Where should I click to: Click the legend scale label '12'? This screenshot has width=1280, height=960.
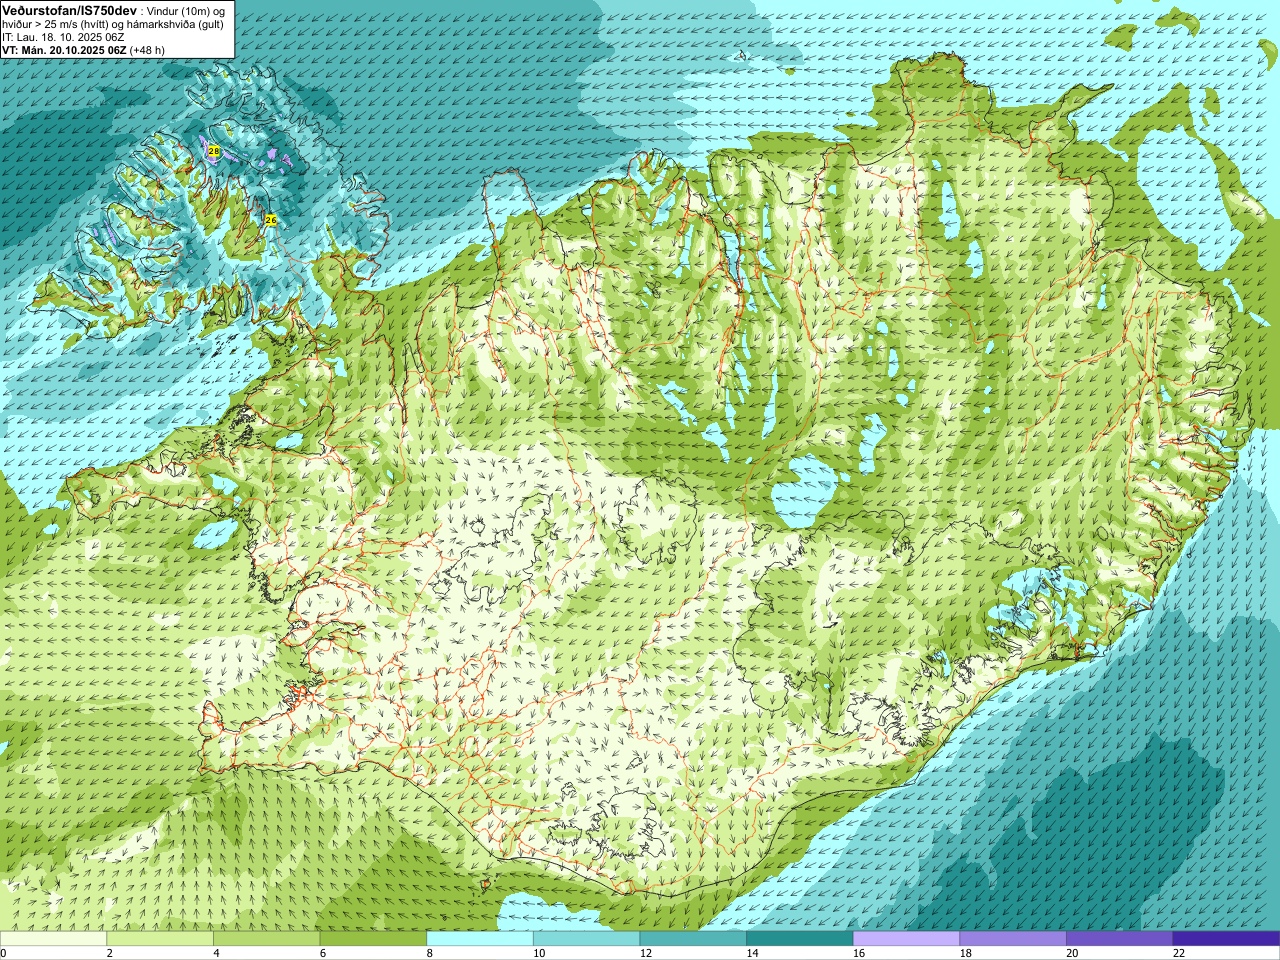click(x=646, y=953)
